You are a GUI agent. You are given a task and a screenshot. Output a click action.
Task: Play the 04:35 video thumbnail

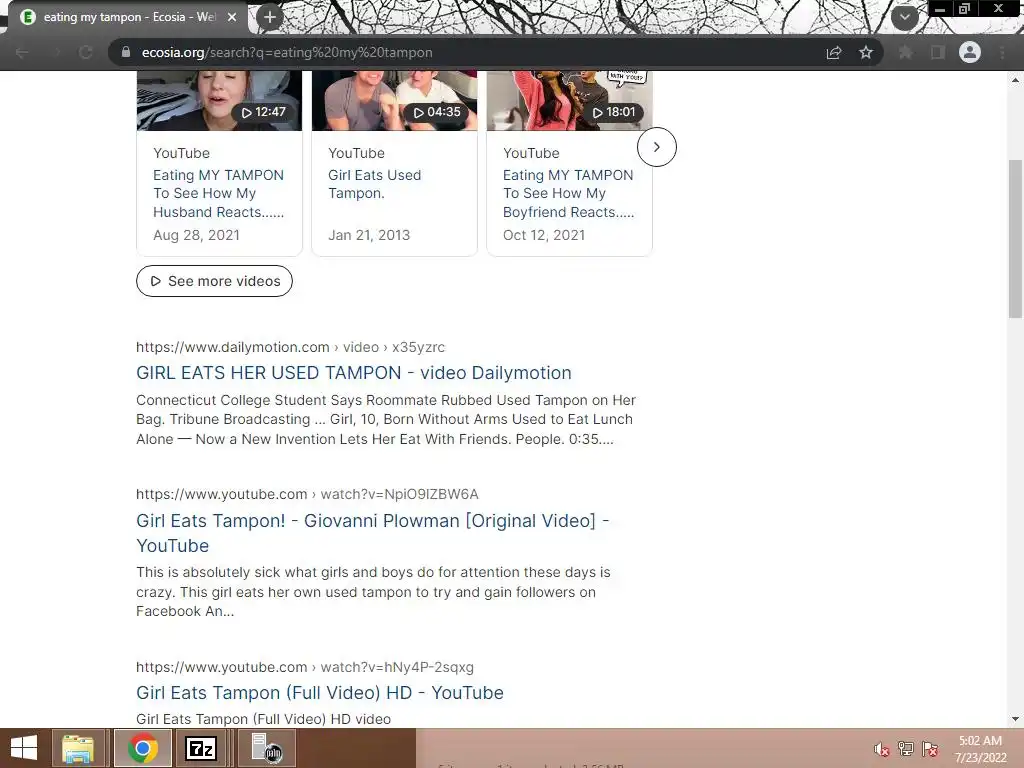coord(394,101)
